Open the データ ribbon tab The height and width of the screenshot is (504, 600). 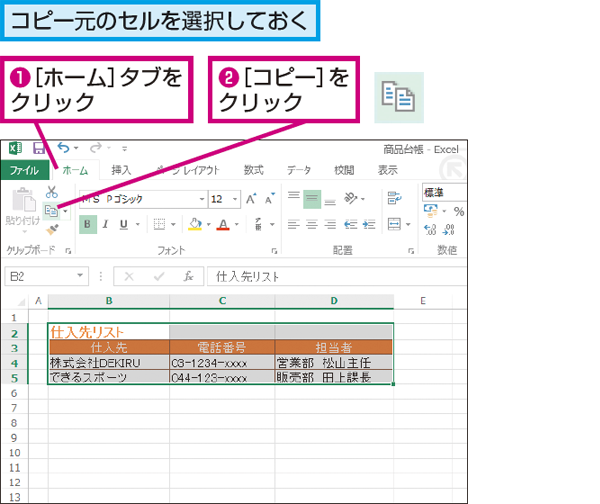(299, 170)
